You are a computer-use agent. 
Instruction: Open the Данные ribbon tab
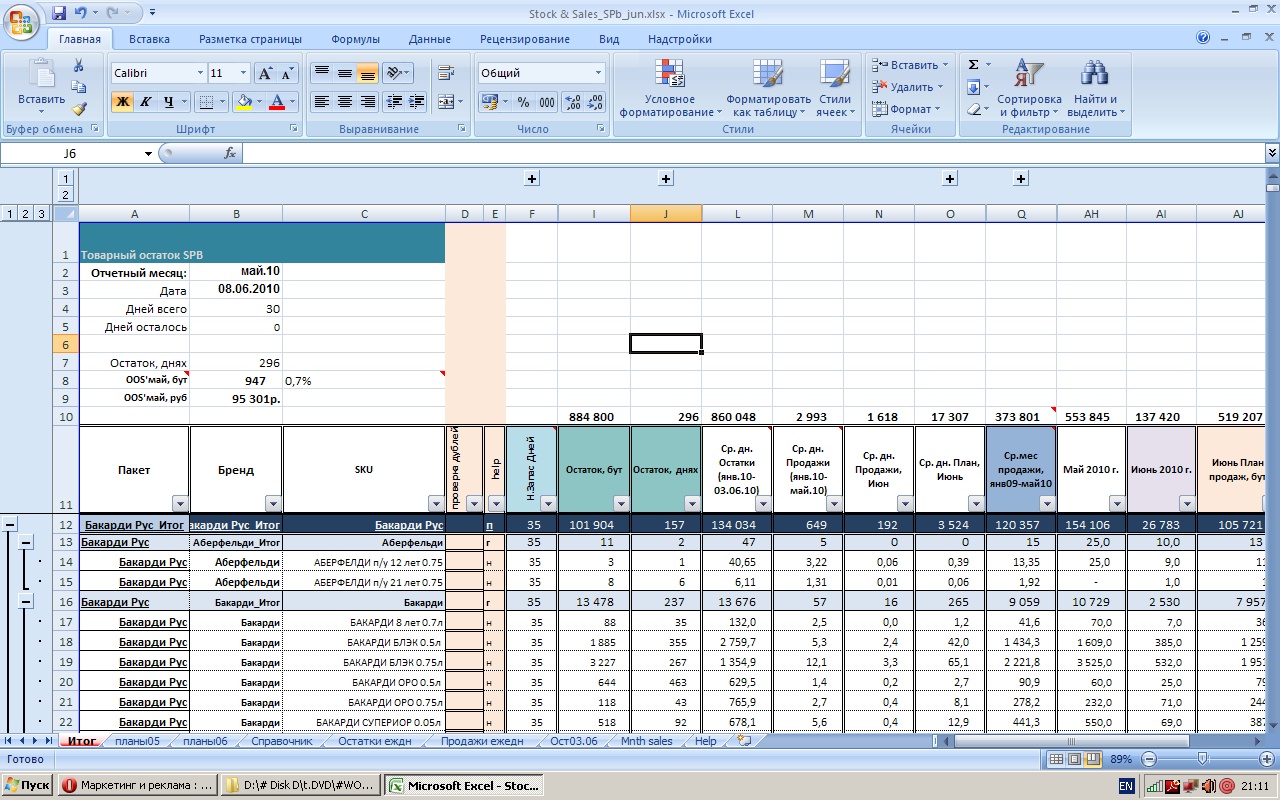tap(429, 39)
